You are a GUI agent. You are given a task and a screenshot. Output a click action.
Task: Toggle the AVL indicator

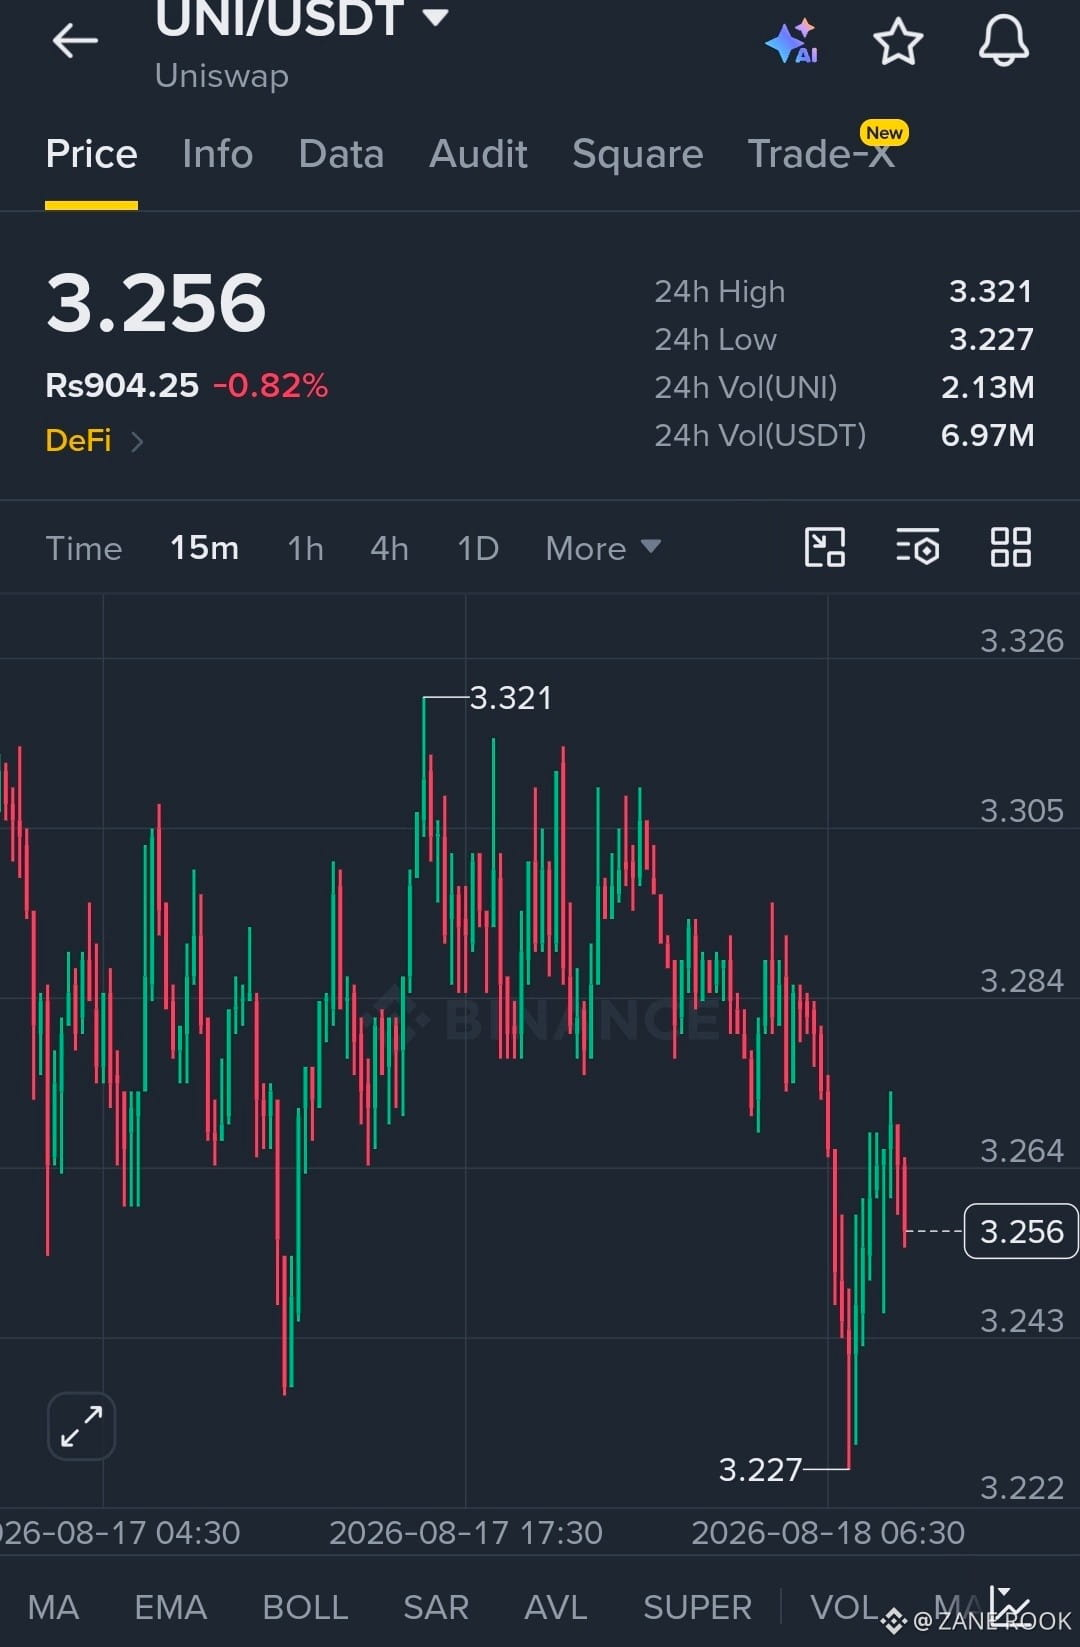[555, 1607]
